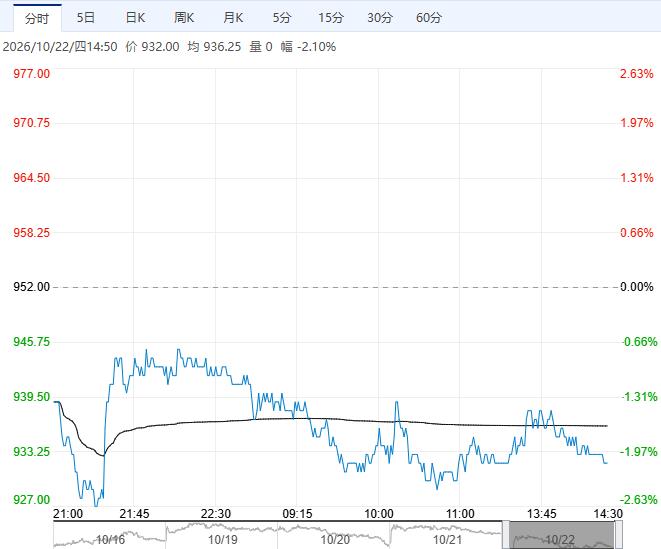Click the 964.50 price axis label
The height and width of the screenshot is (549, 661).
(x=31, y=178)
